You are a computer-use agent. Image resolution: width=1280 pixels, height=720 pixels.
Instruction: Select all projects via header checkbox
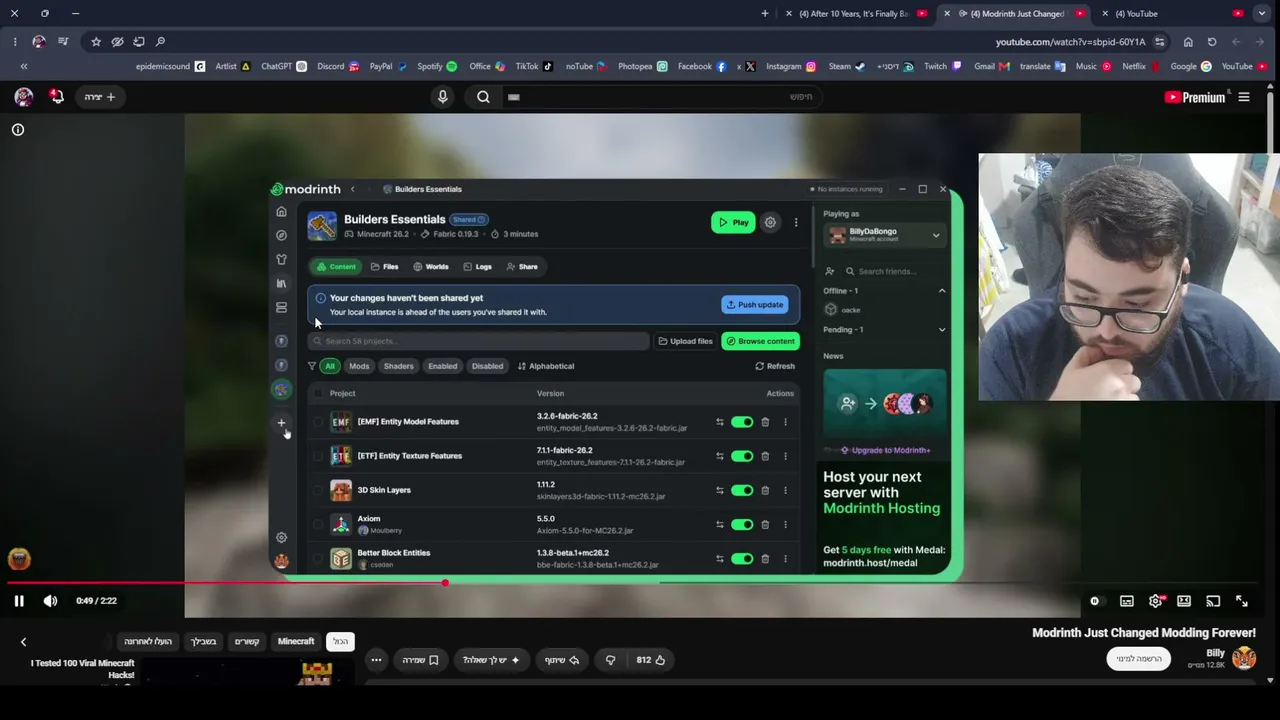319,393
